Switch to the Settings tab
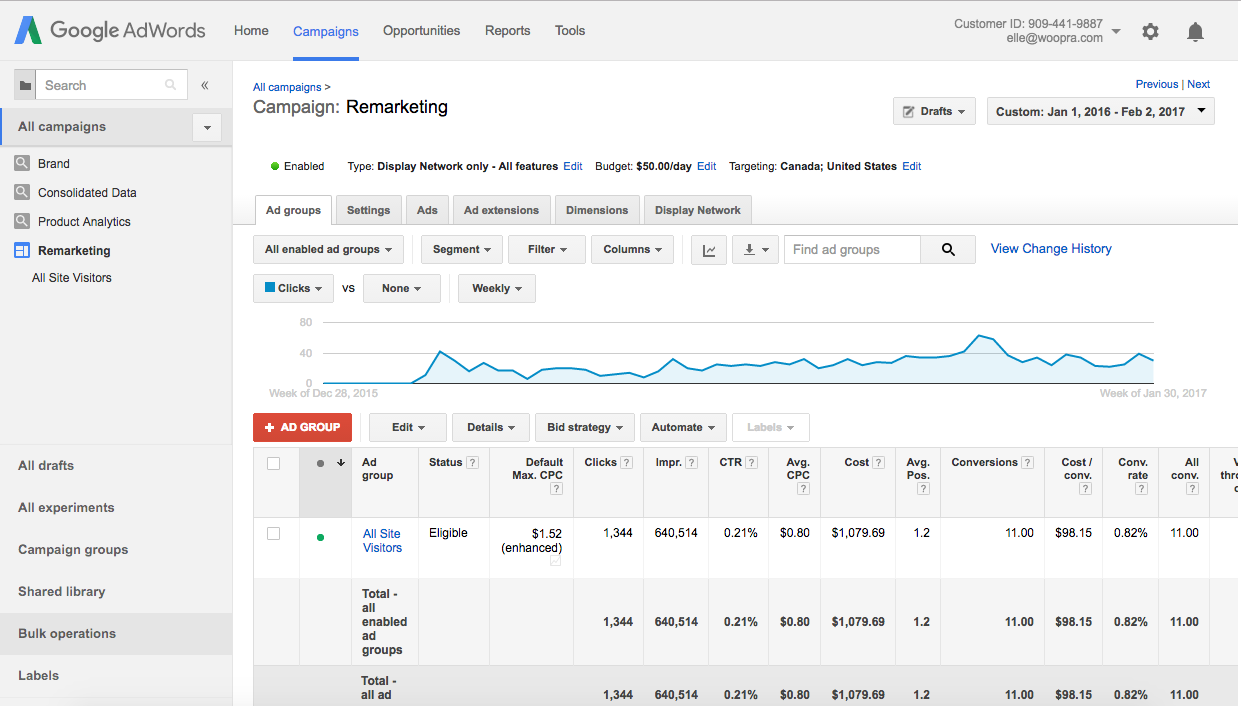 [369, 210]
